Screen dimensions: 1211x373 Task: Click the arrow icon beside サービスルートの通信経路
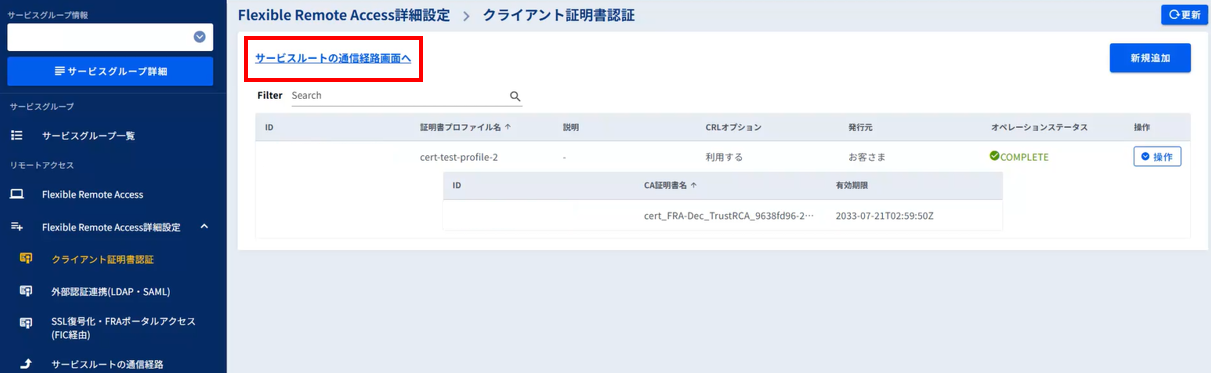[26, 364]
